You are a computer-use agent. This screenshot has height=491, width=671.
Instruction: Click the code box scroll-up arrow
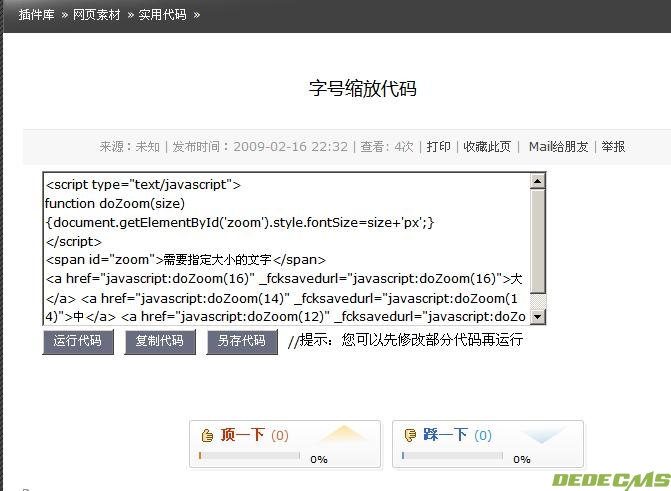(x=537, y=181)
